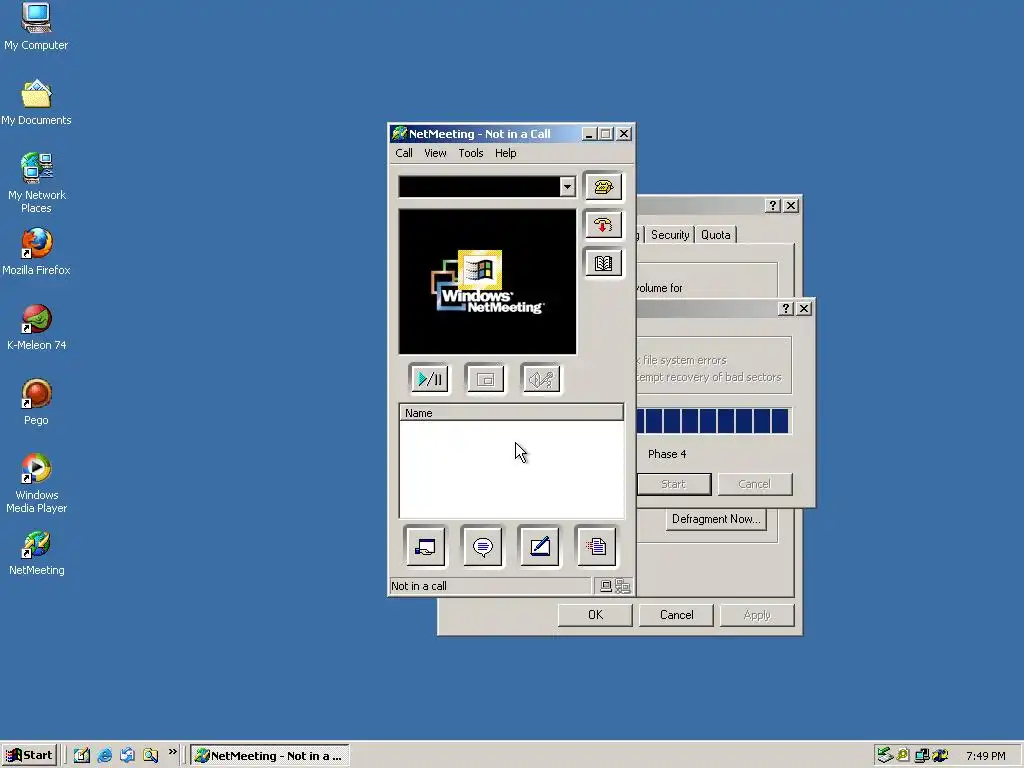Screen dimensions: 1024x768
Task: Open the Chat speech-bubble tool
Action: tap(483, 547)
